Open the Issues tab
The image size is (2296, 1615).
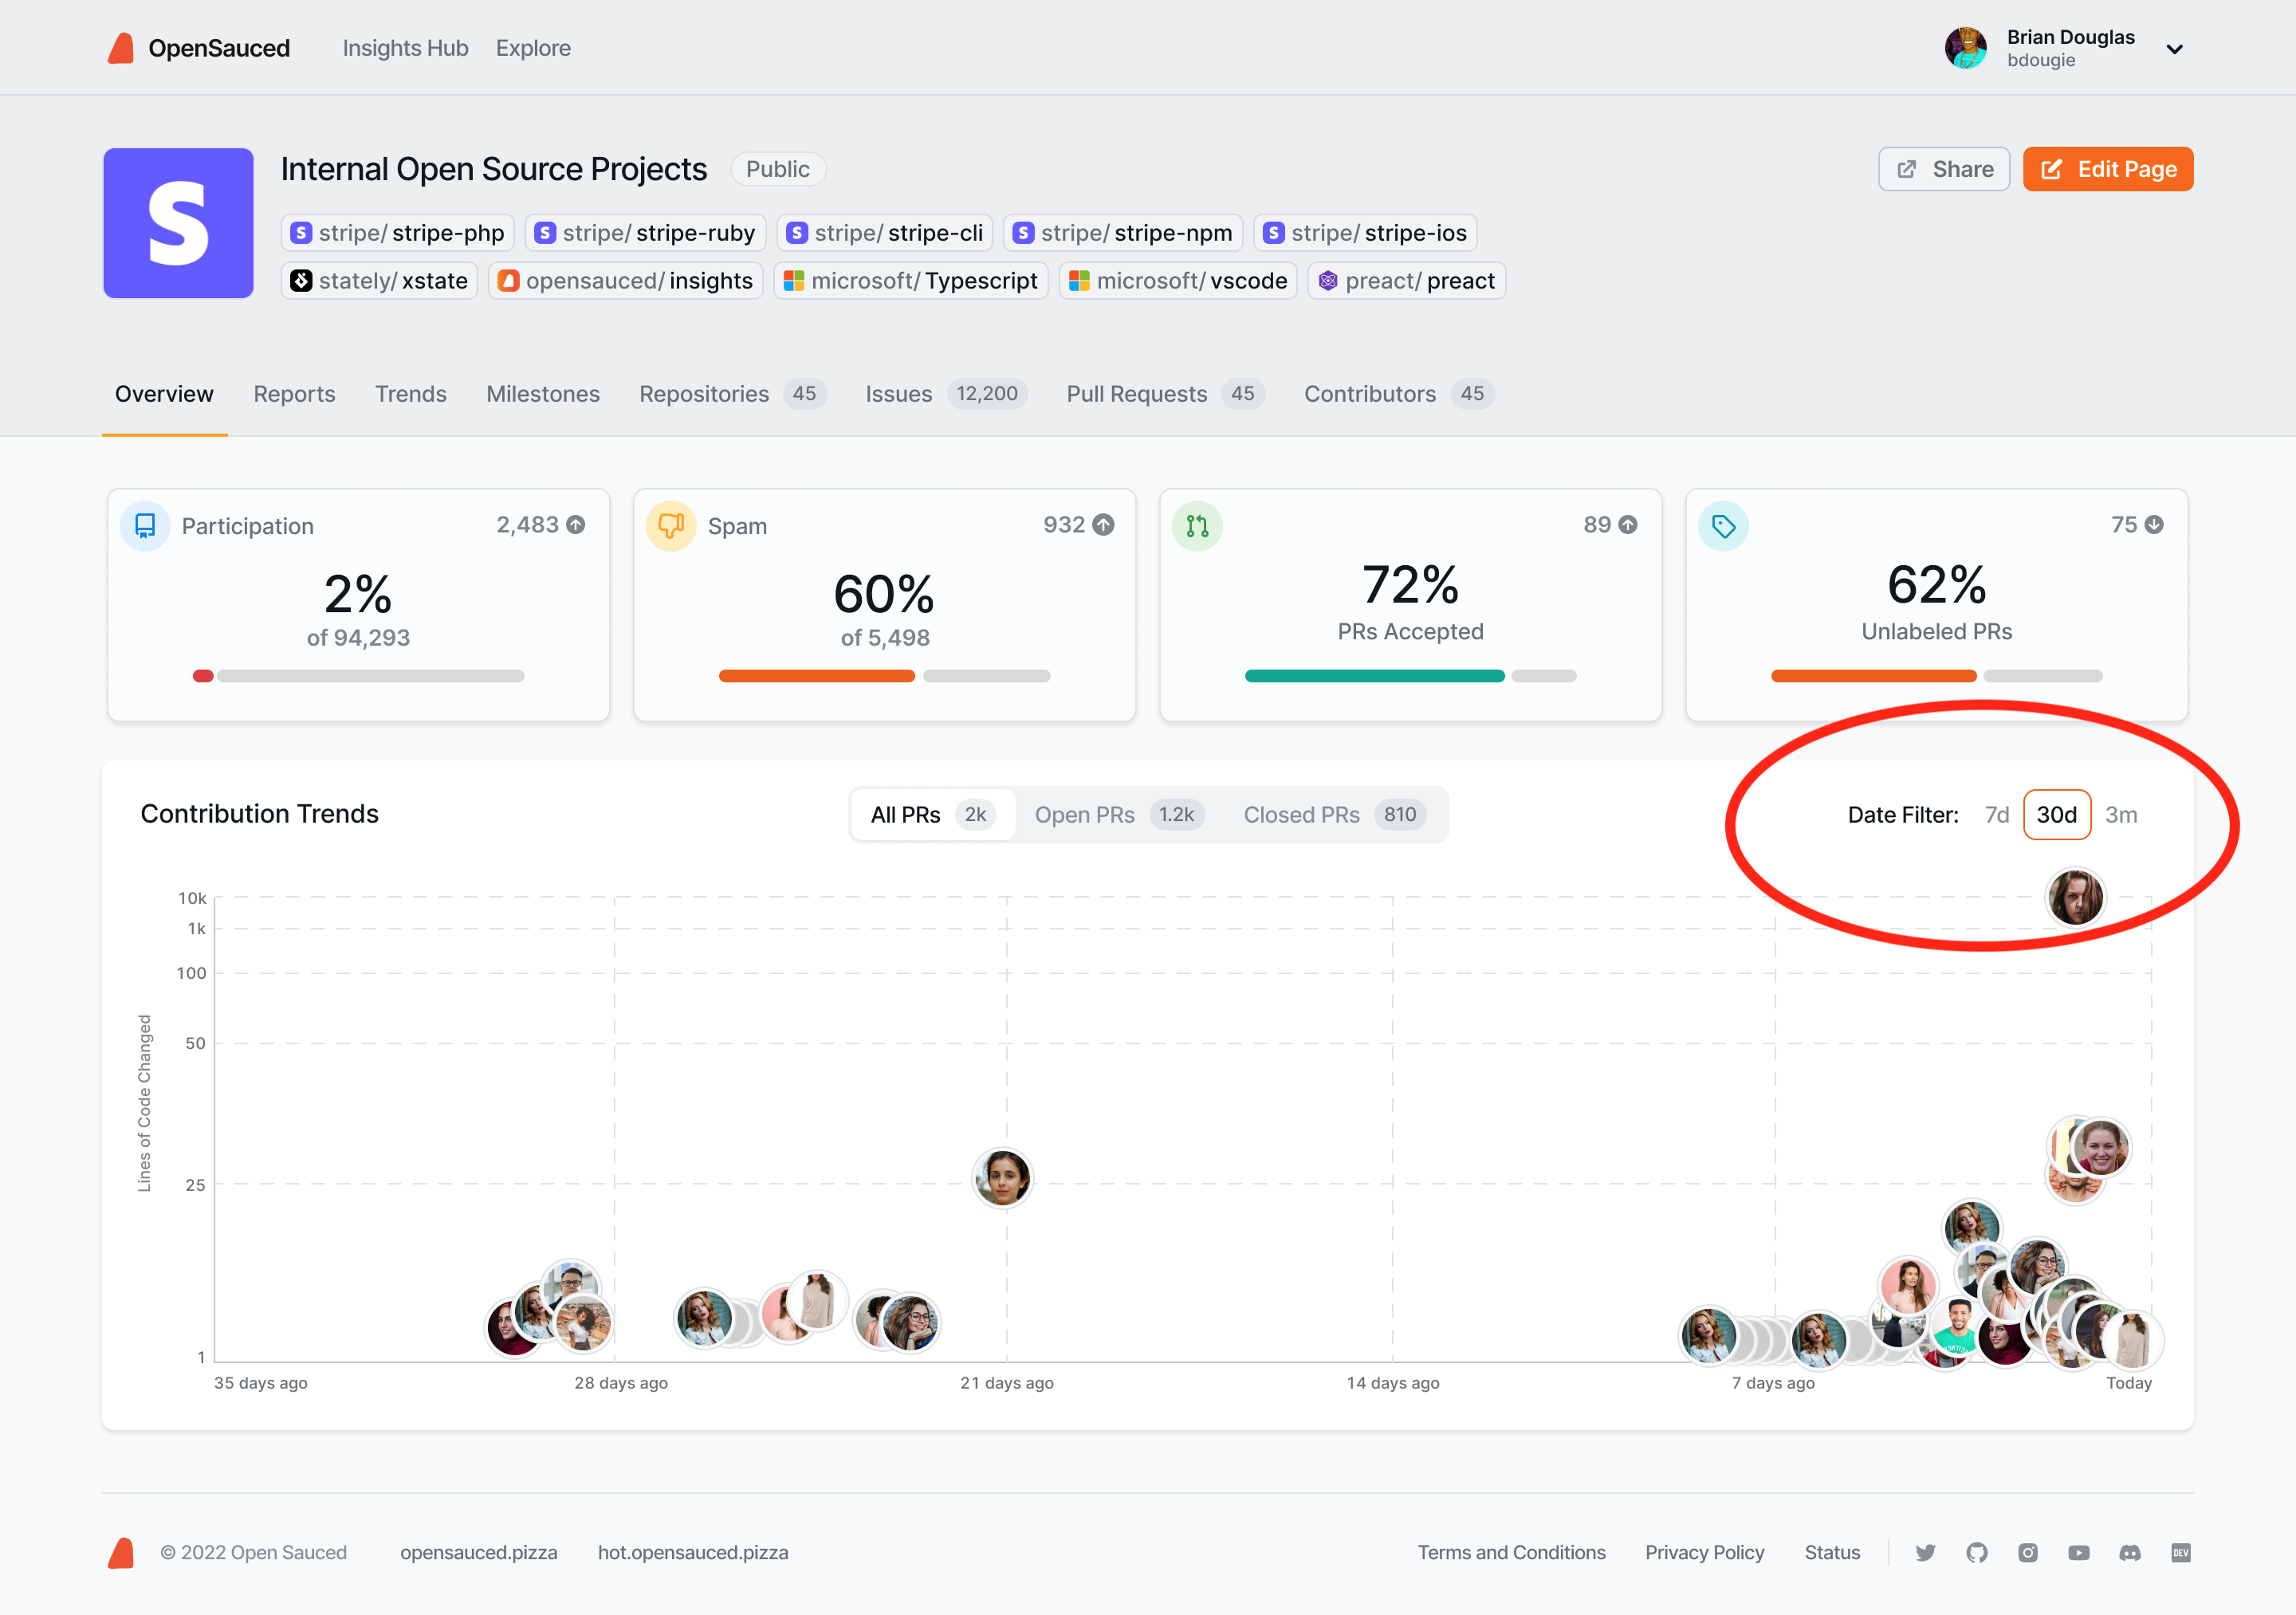click(946, 394)
